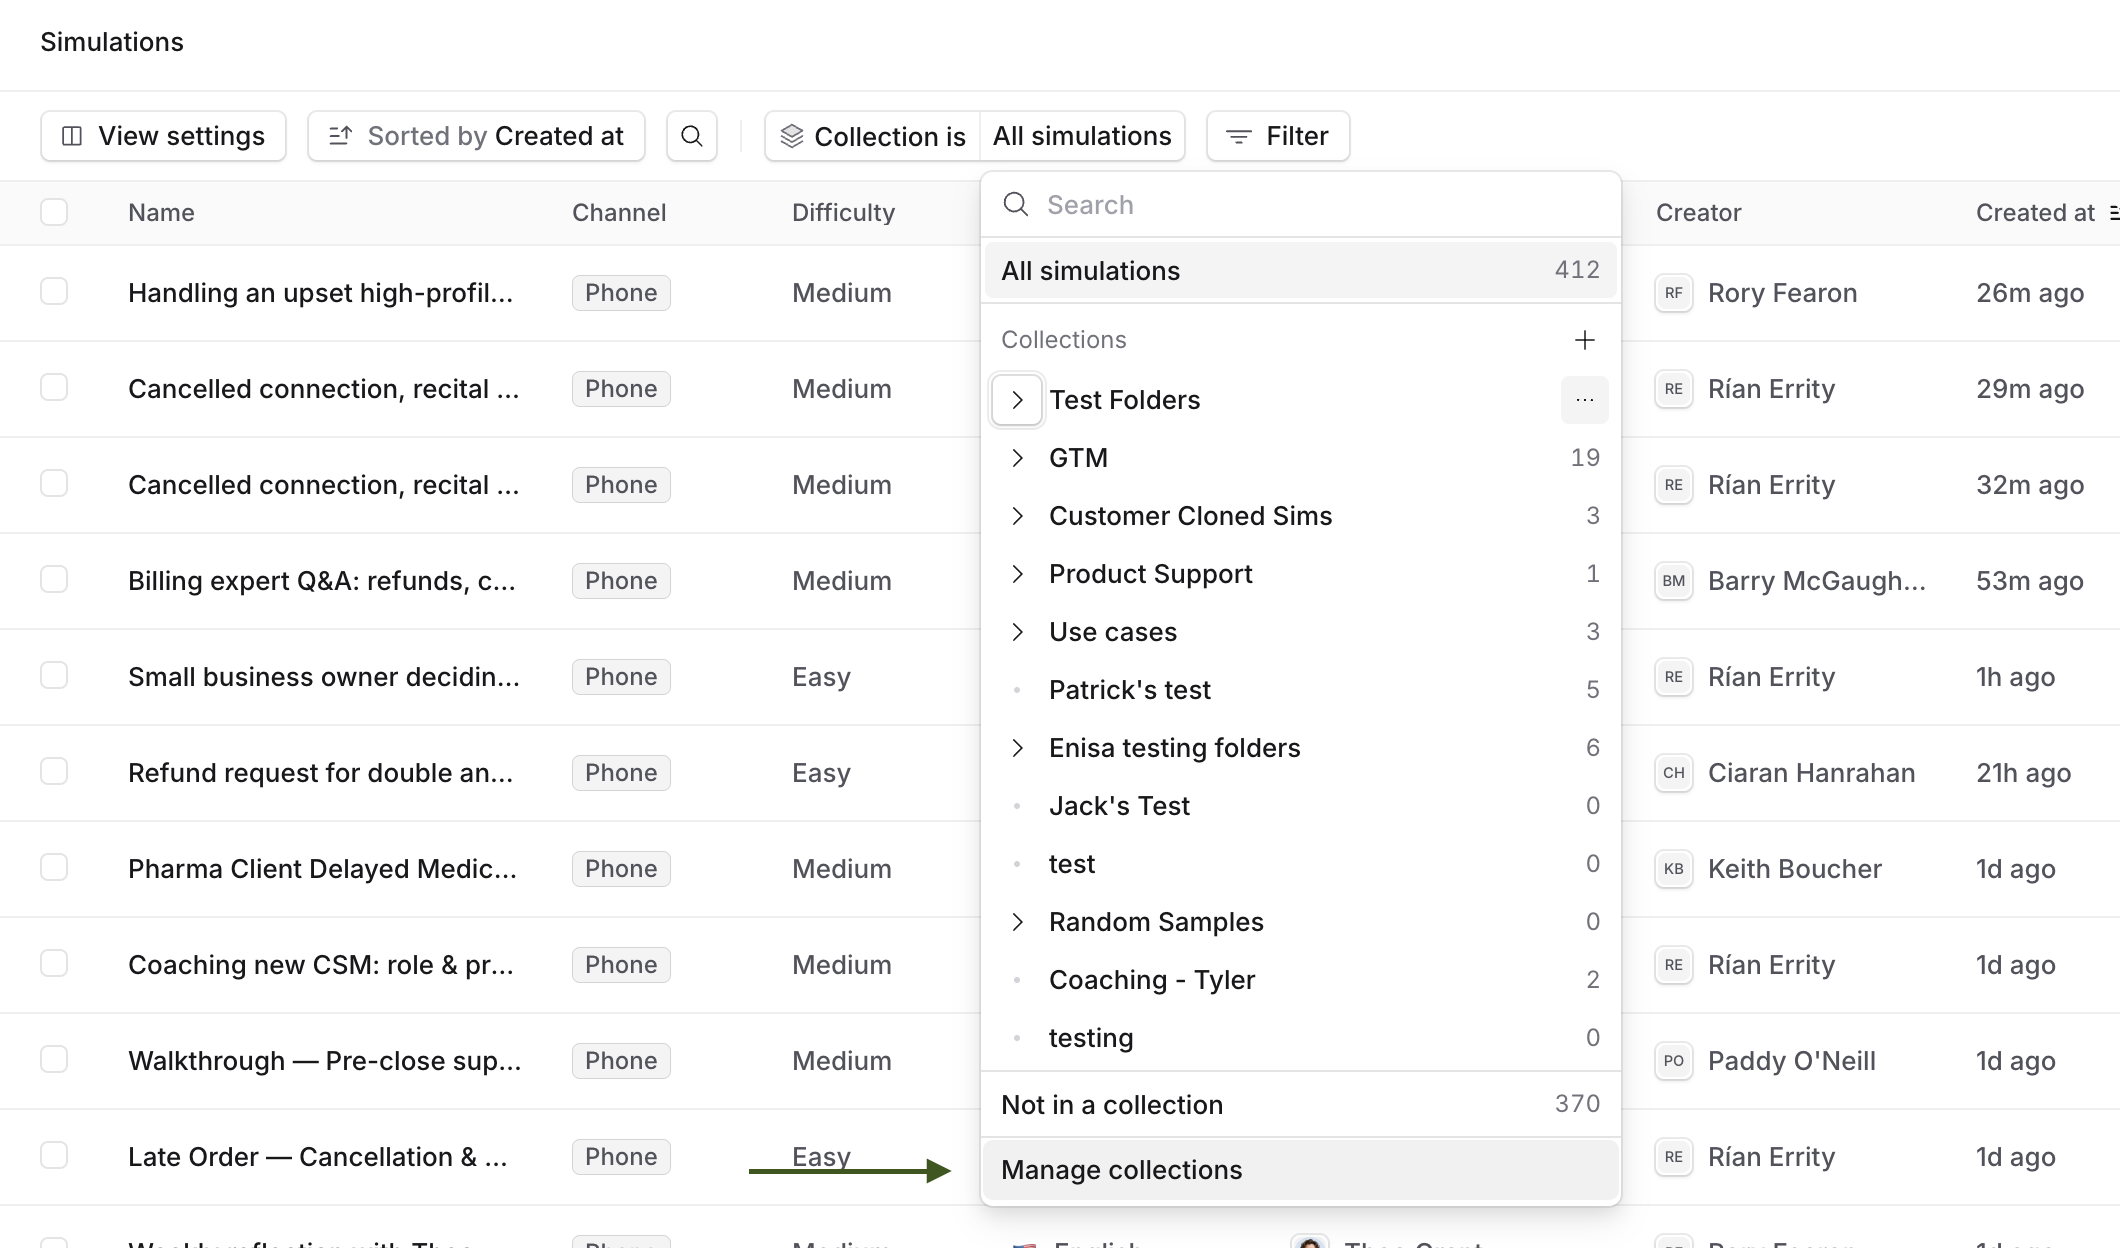Select the Coaching - Tyler collection
The width and height of the screenshot is (2120, 1248).
[x=1300, y=980]
